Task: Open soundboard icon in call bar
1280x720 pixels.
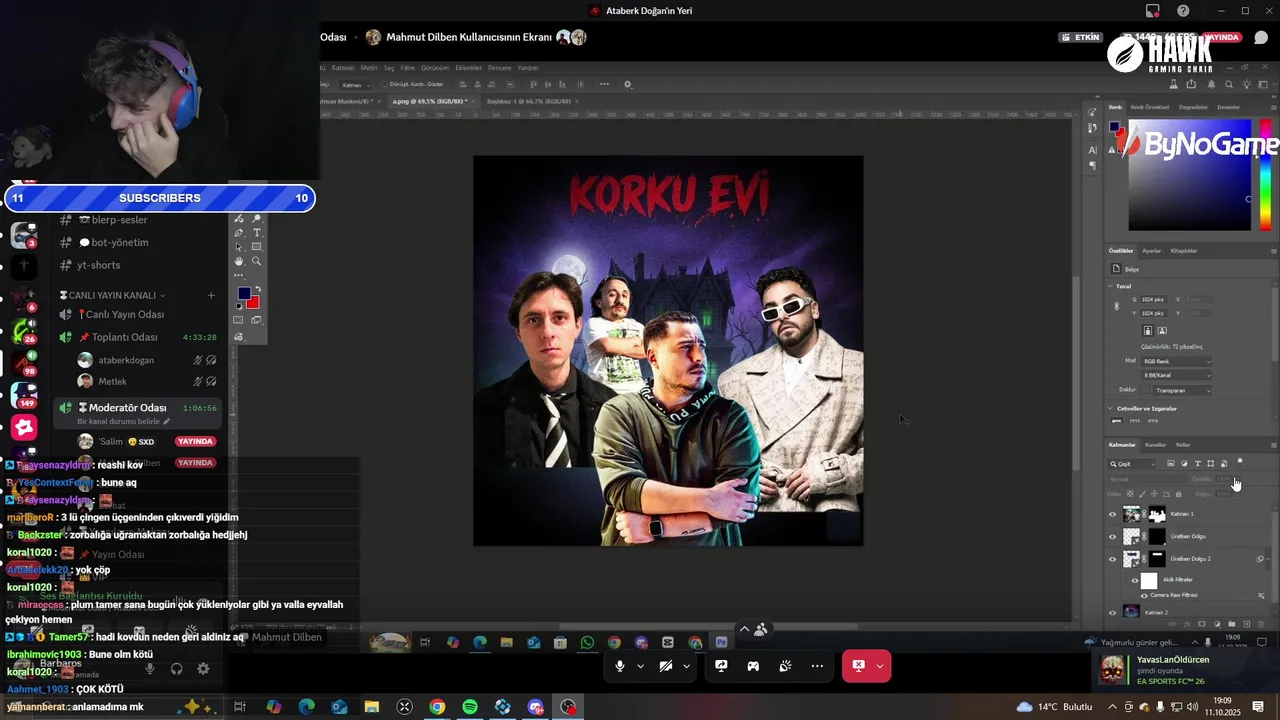Action: click(786, 666)
